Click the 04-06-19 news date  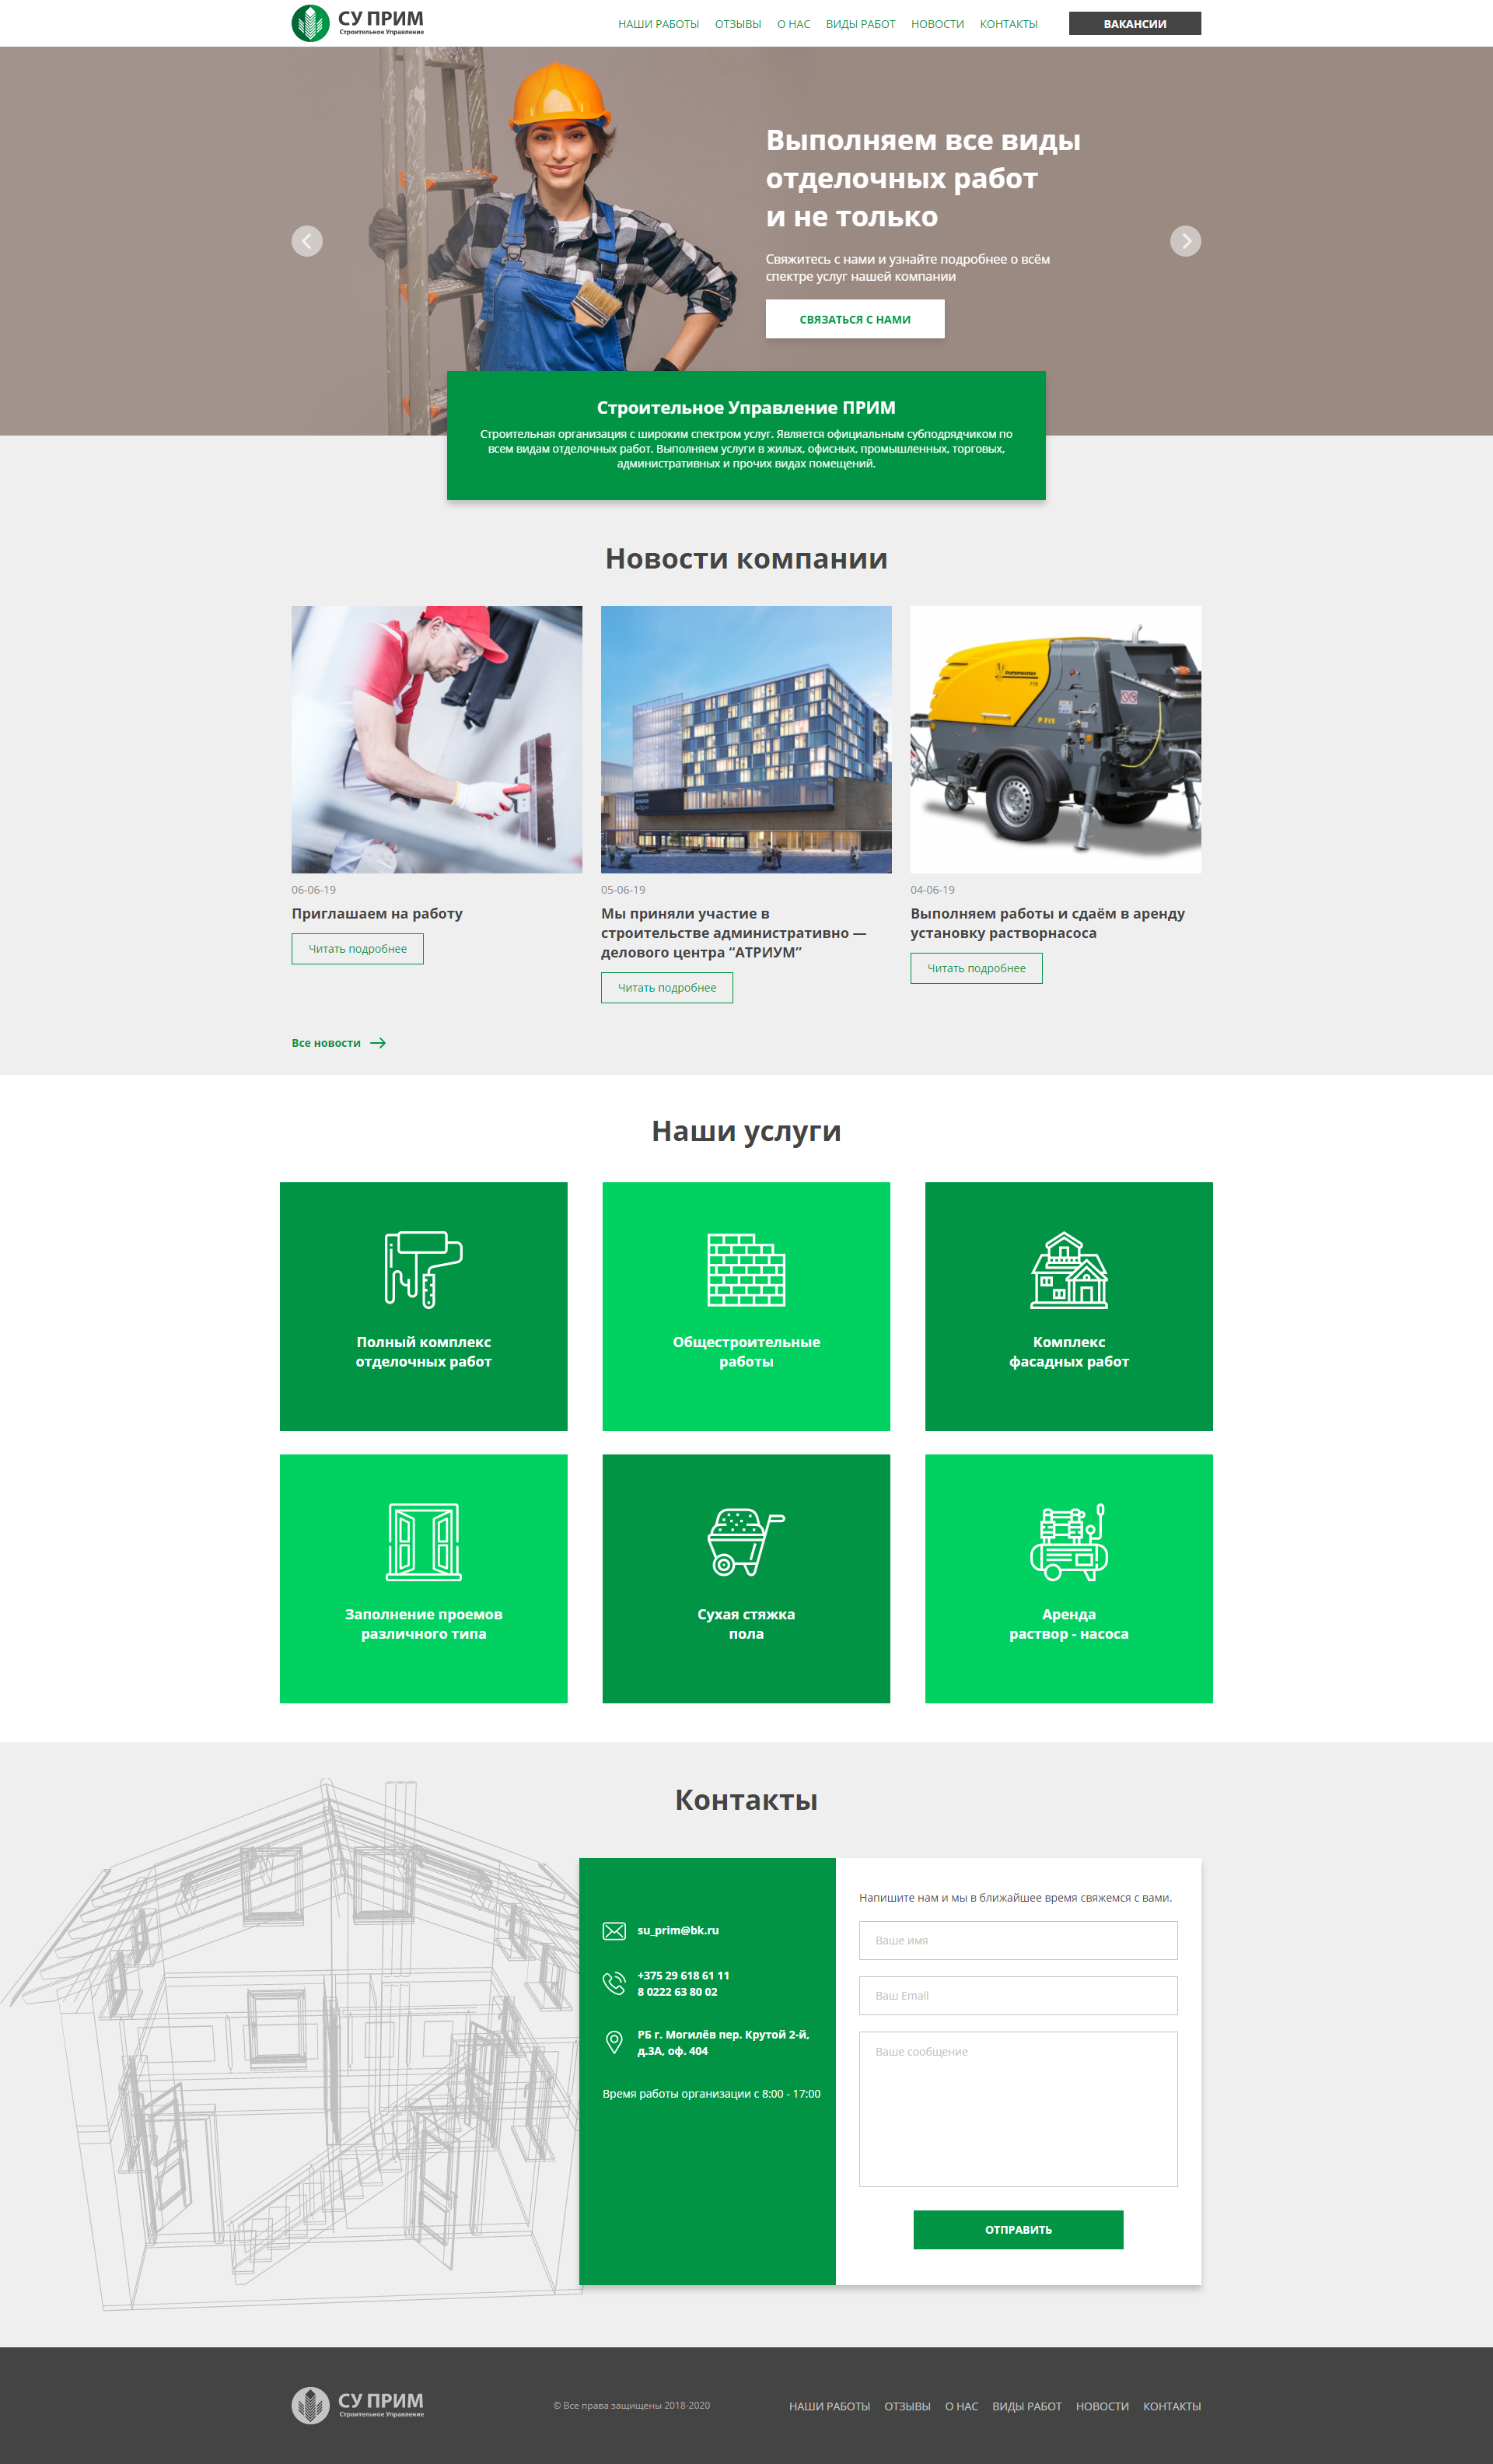pyautogui.click(x=932, y=890)
